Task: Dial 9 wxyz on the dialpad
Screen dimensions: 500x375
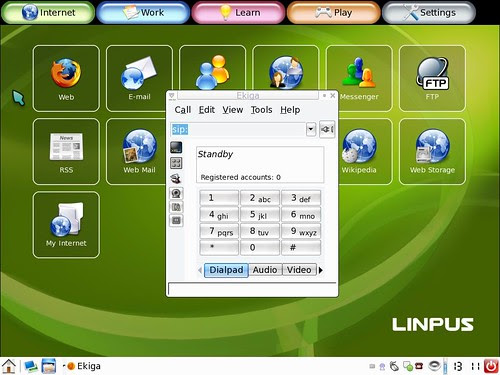Action: tap(301, 231)
